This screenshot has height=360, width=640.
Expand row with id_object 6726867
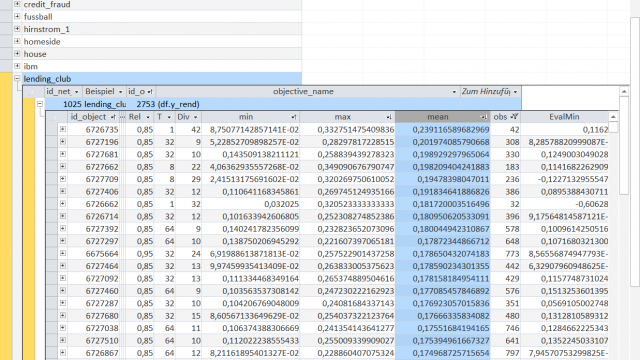(x=62, y=352)
